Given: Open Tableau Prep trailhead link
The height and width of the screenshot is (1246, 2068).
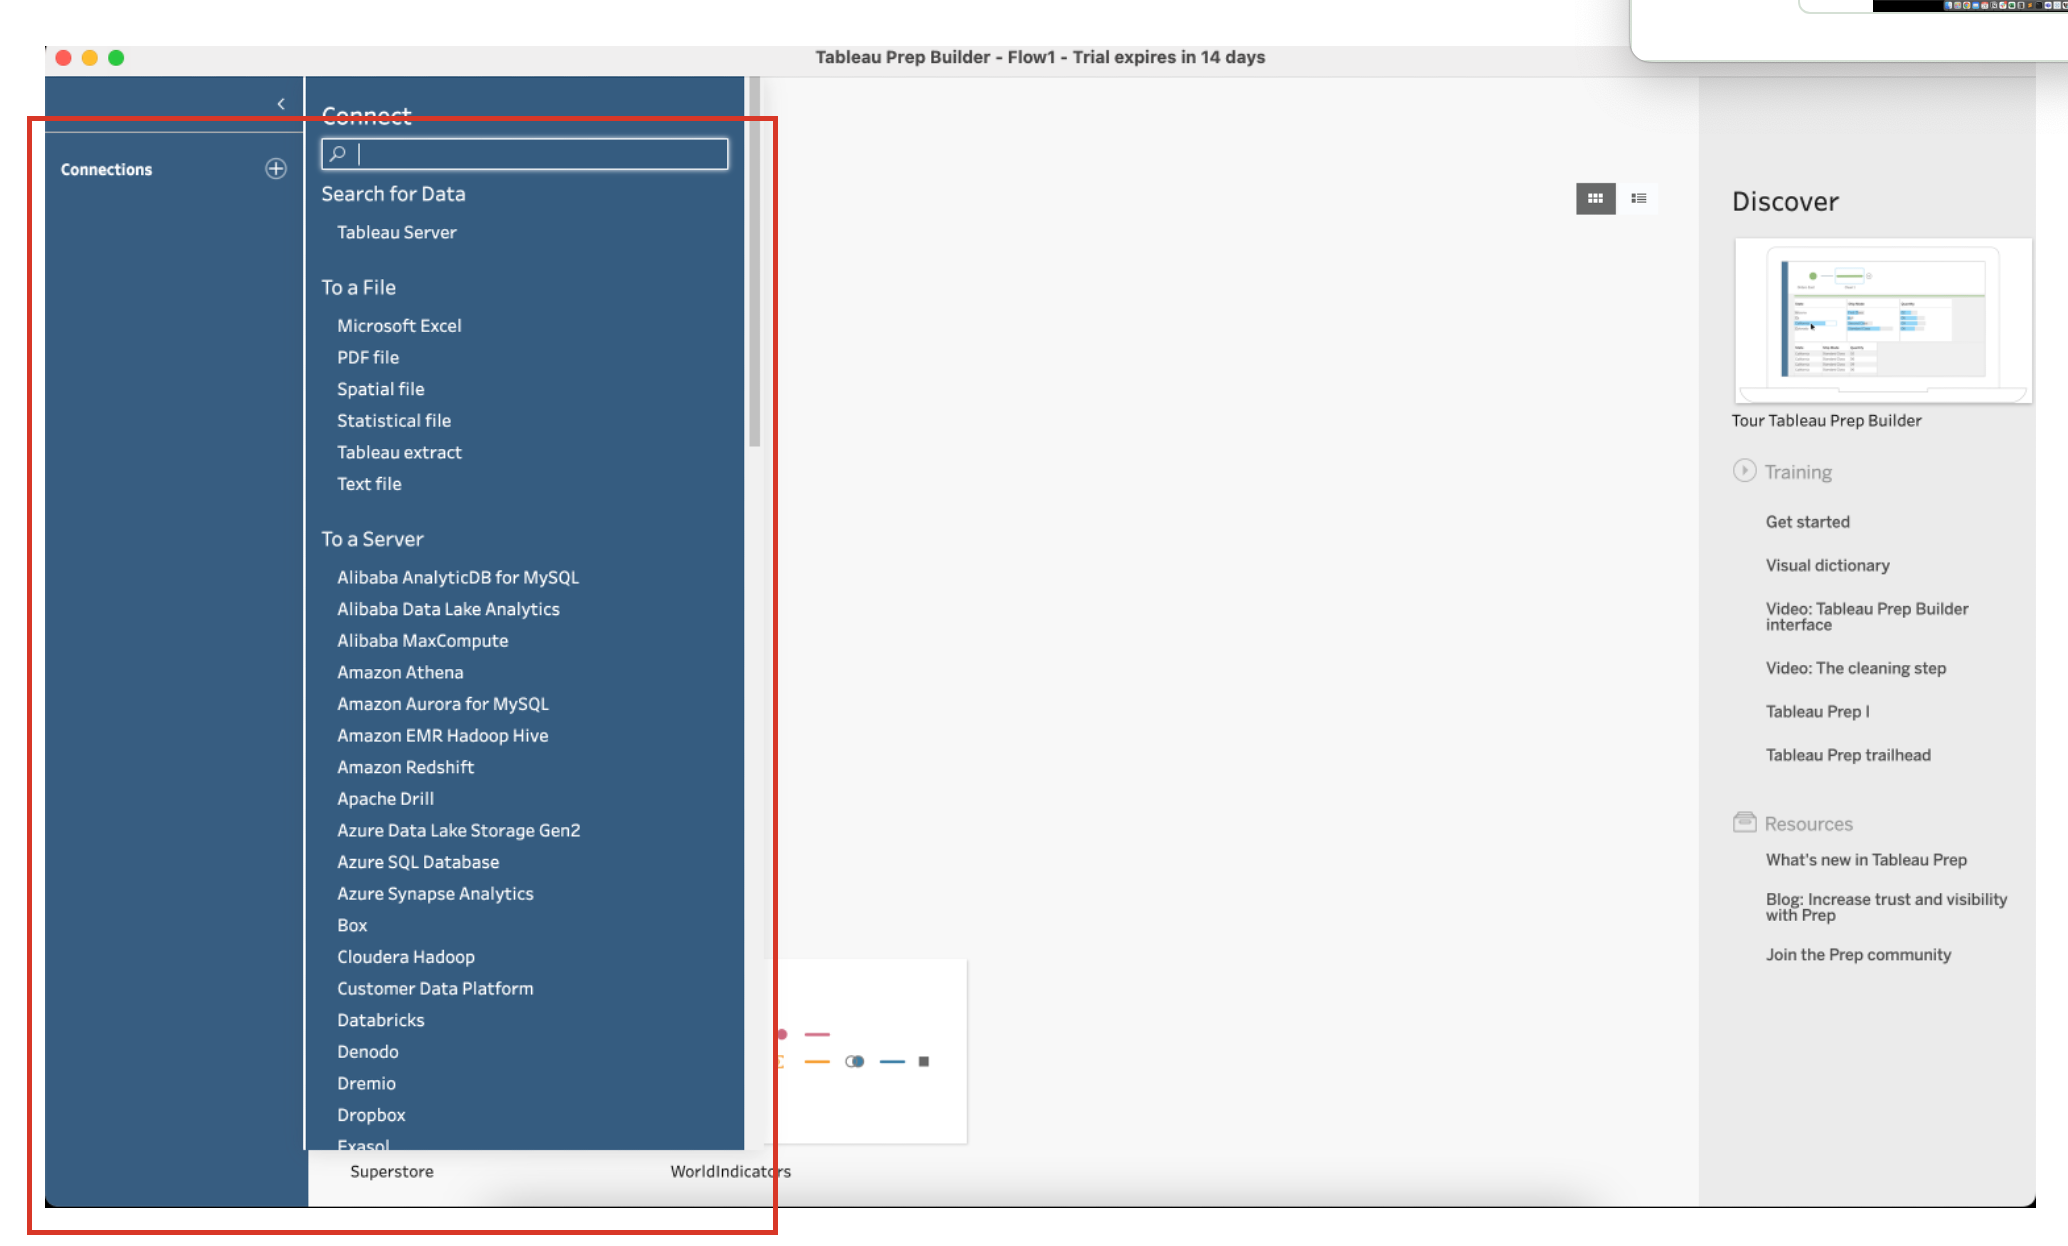Looking at the screenshot, I should tap(1848, 755).
